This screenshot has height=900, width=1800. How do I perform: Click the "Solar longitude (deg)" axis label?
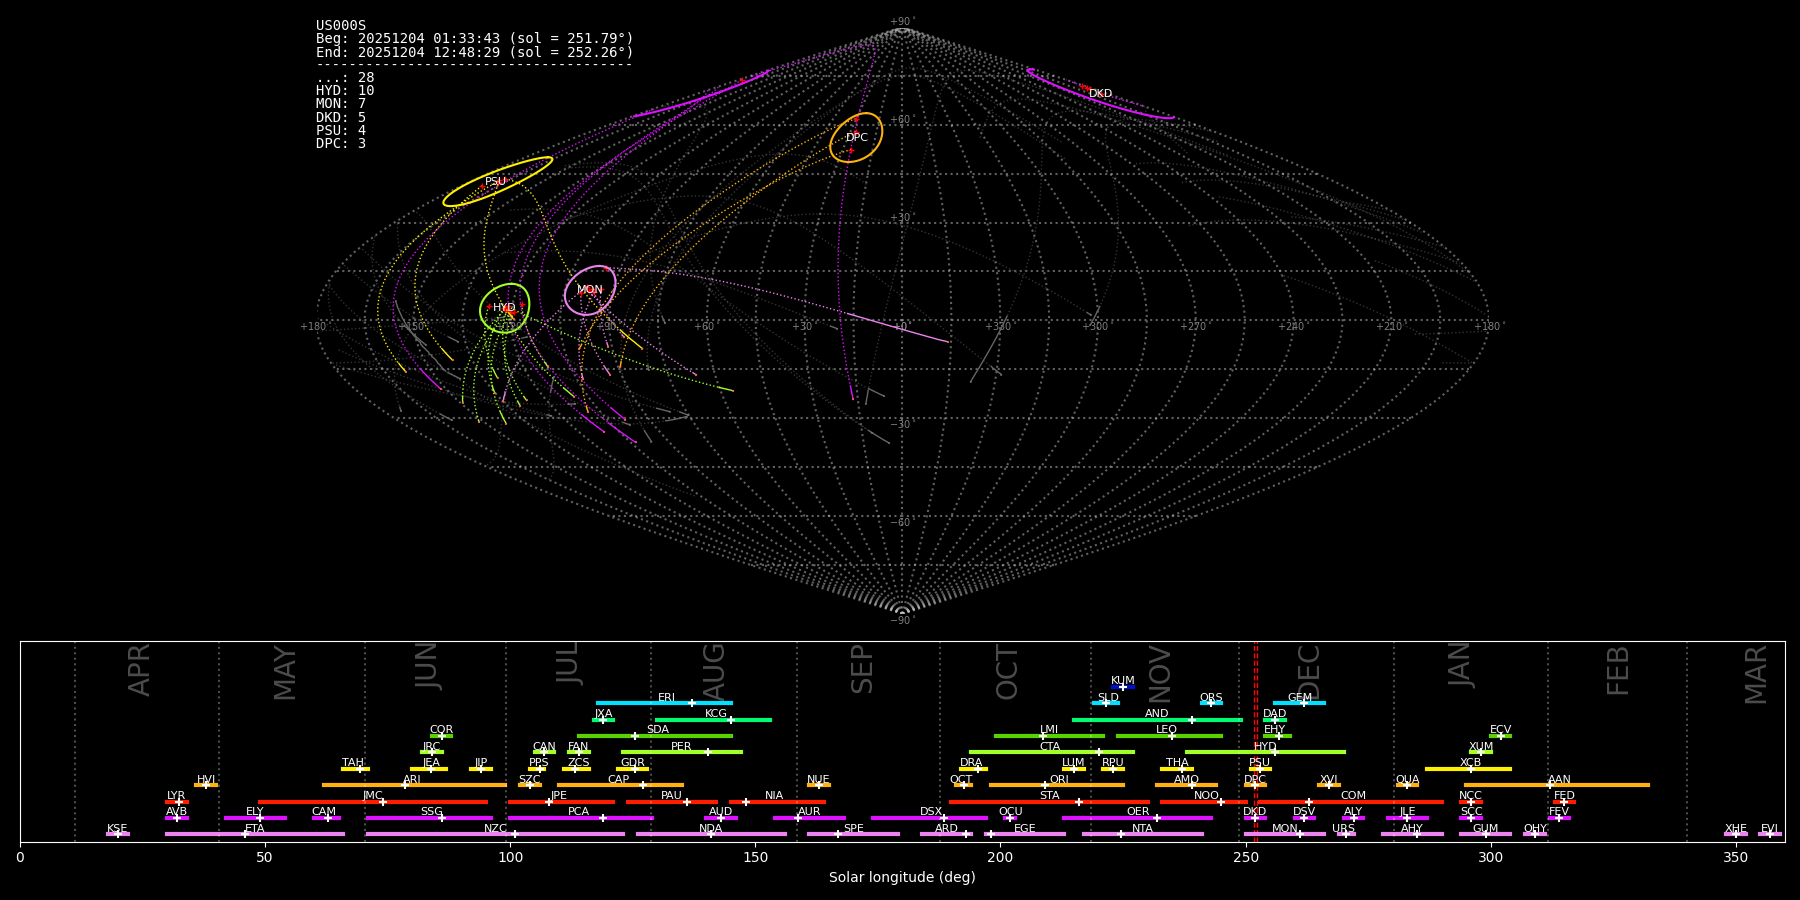[901, 877]
